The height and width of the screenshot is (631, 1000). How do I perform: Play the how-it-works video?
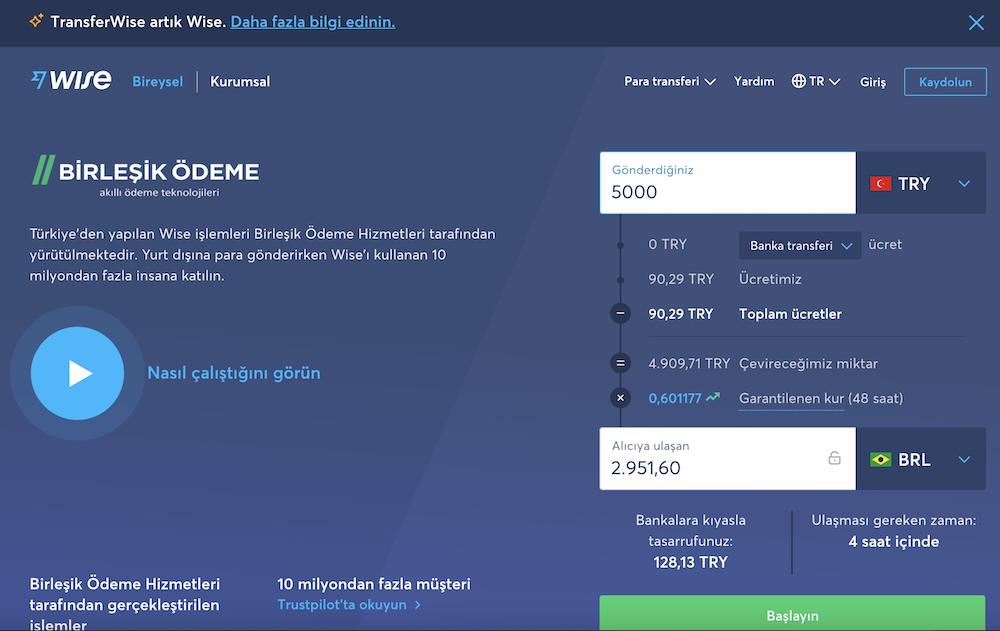[x=77, y=373]
